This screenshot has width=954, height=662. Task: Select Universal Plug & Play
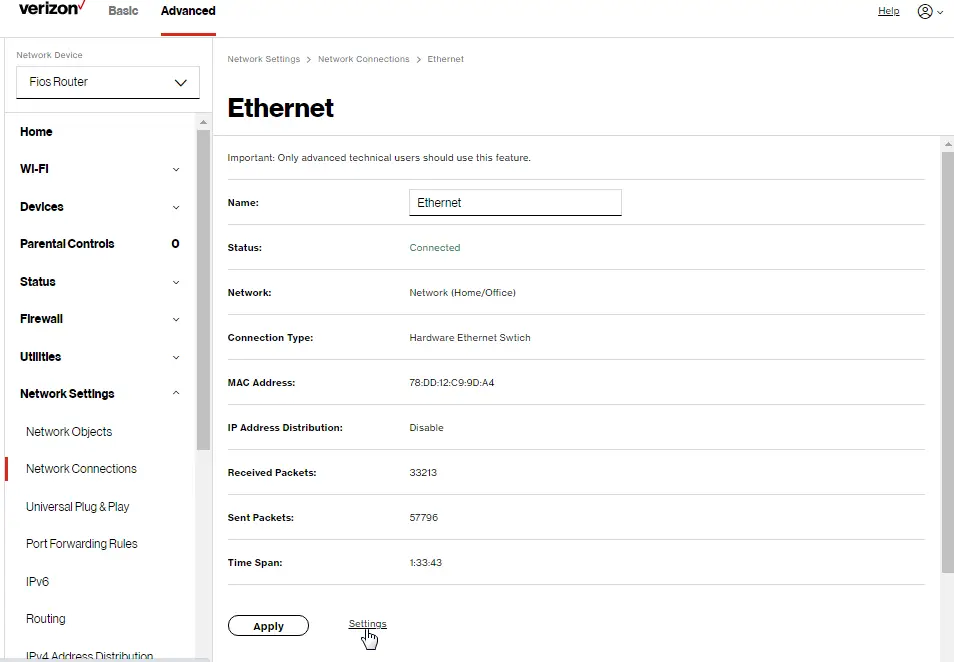tap(77, 506)
